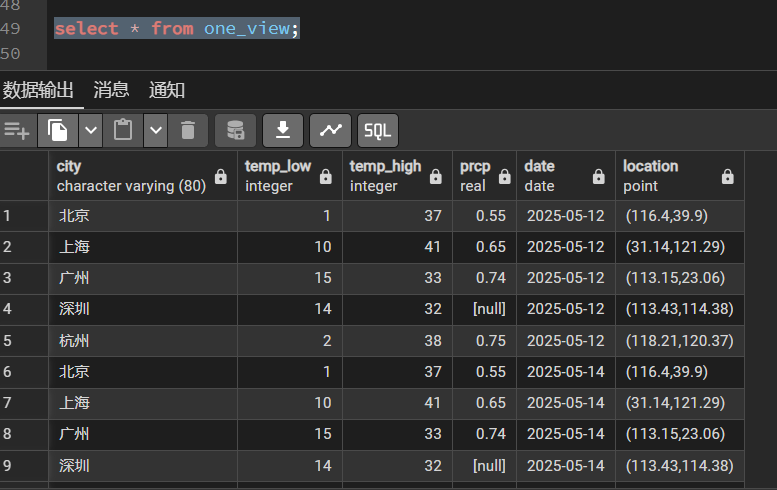Click line number 50 in editor gutter
This screenshot has width=777, height=490.
10,54
